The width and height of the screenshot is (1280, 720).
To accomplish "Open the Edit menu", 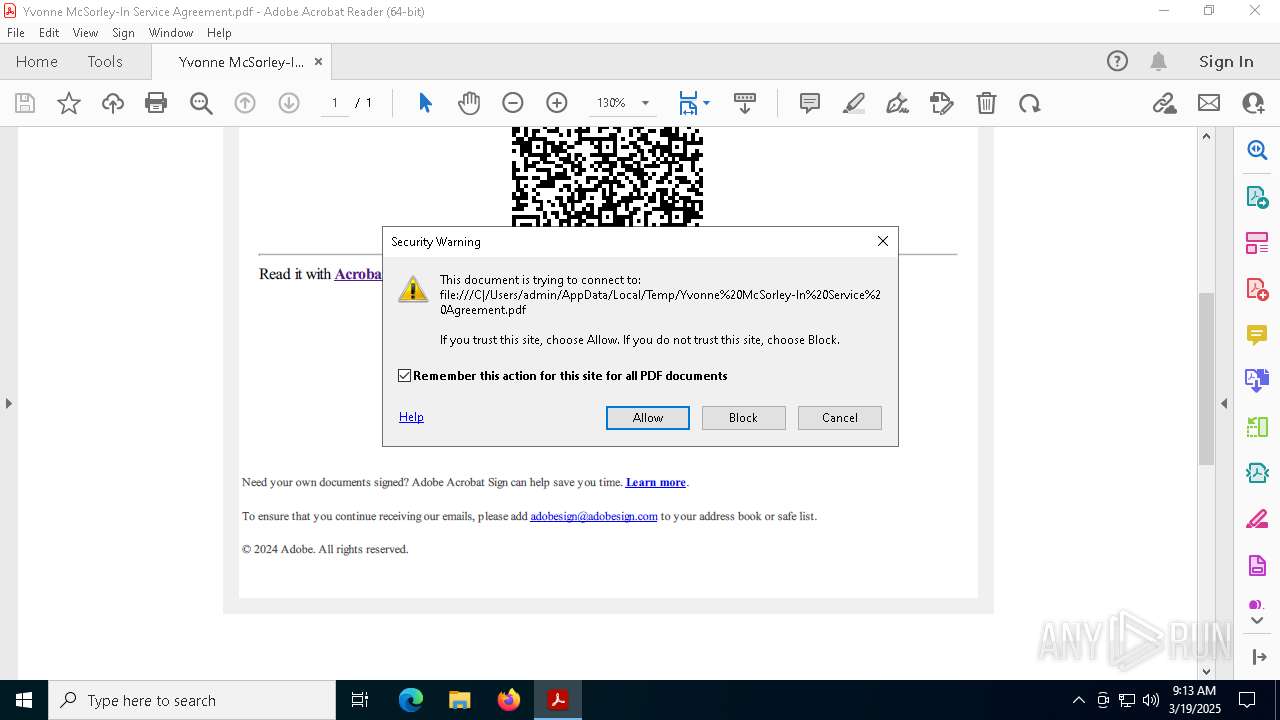I will (49, 33).
